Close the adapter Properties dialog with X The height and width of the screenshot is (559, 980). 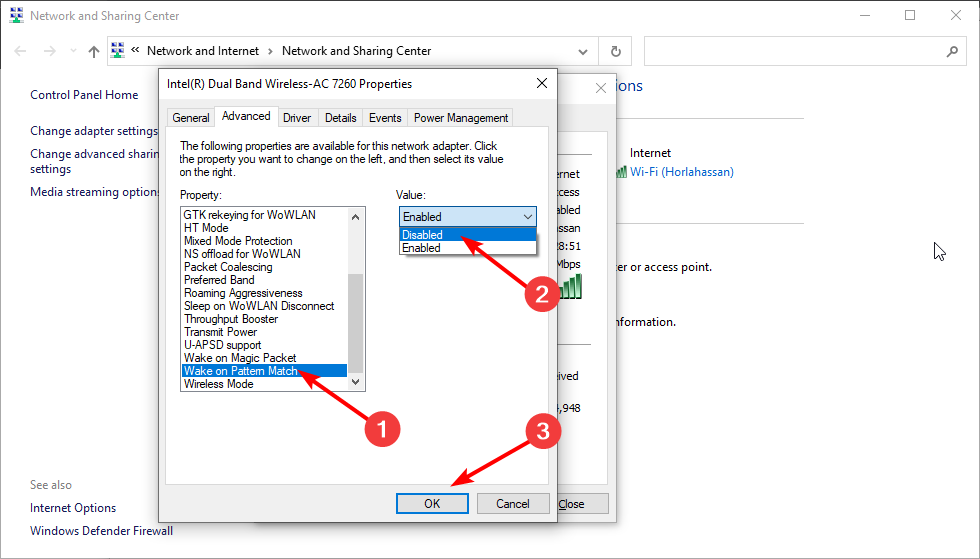click(542, 83)
